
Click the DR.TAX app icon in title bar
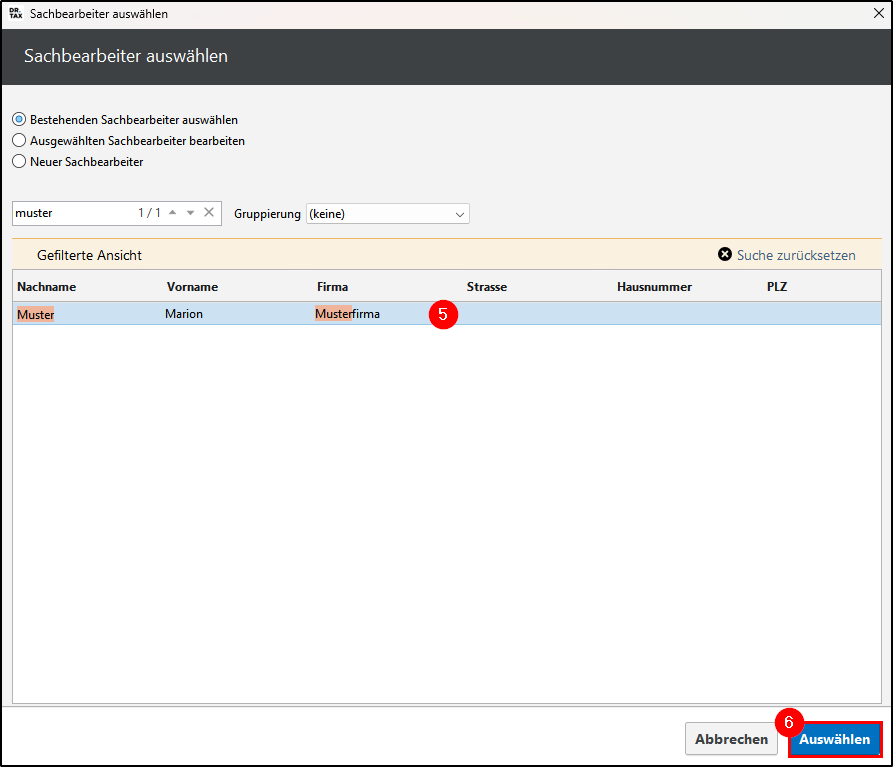(x=15, y=14)
